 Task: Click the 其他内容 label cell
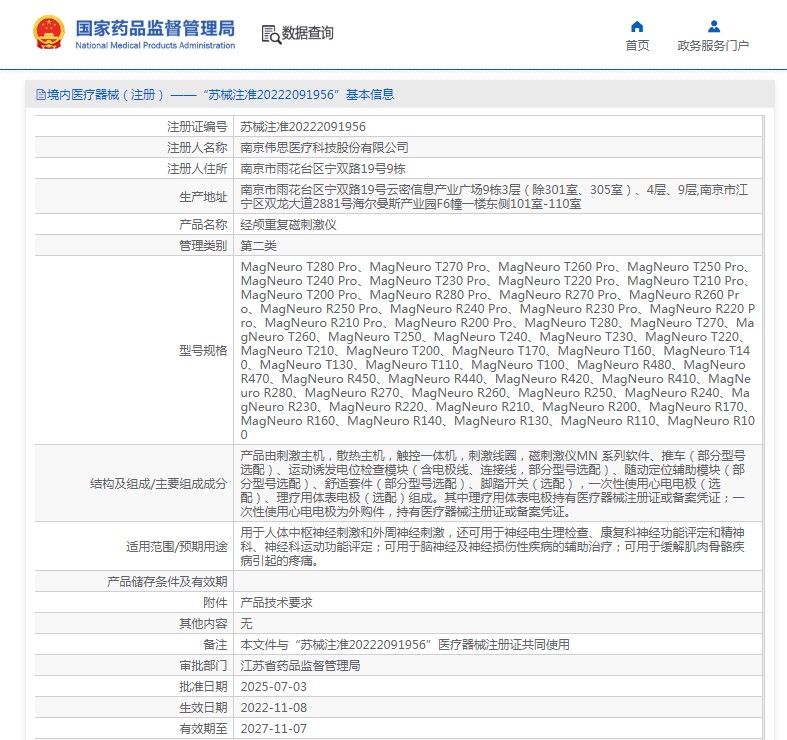(134, 624)
